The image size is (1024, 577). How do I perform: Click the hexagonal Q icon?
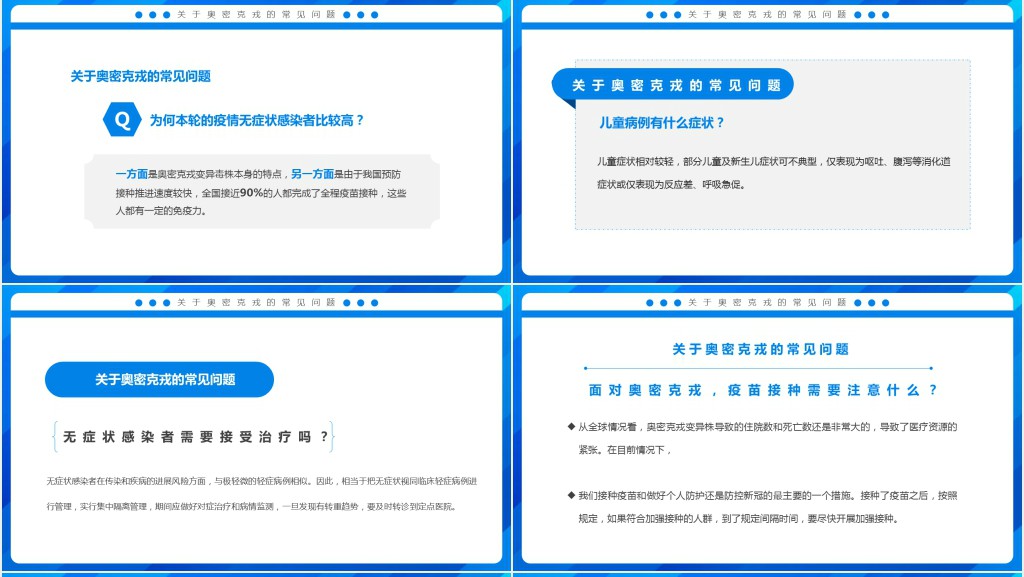tap(122, 120)
